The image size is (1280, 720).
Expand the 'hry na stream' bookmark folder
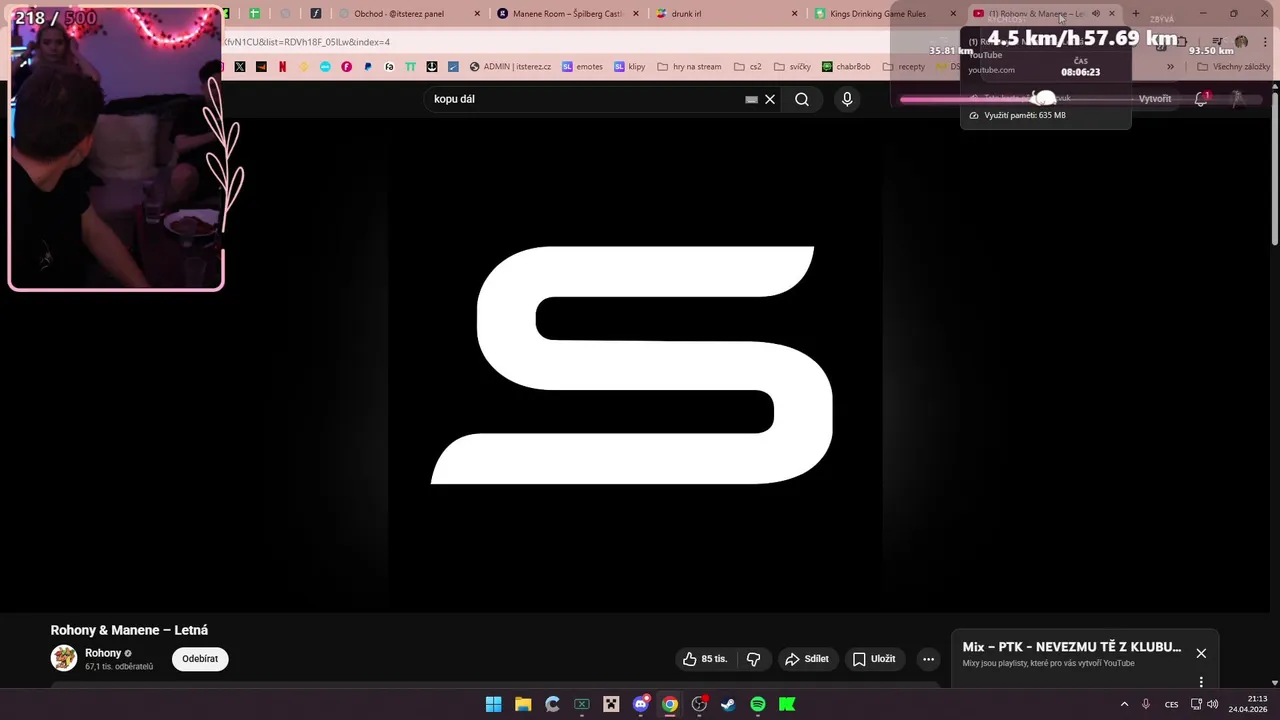tap(689, 67)
